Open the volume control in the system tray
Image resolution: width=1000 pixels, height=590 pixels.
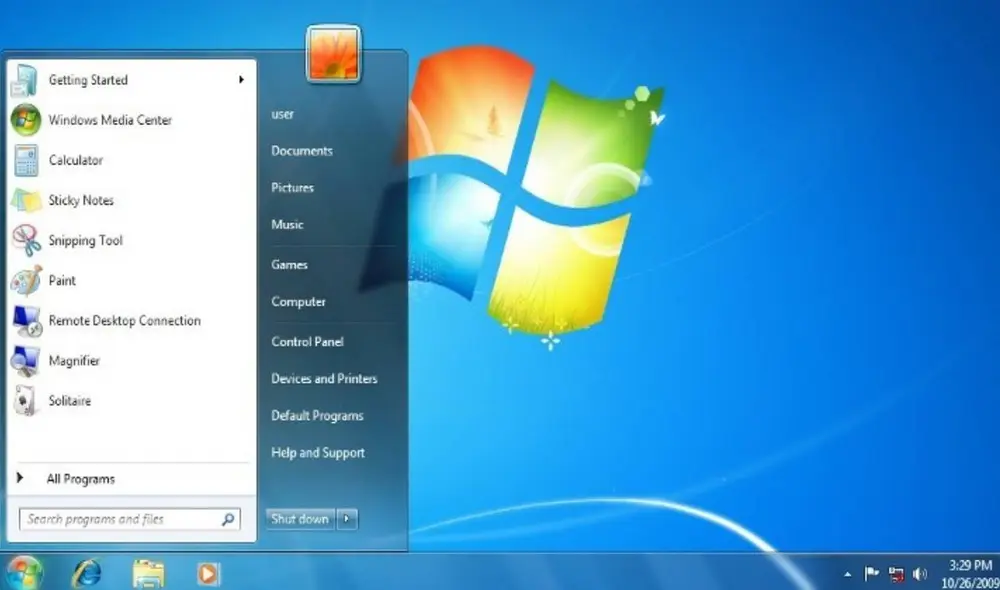click(918, 573)
